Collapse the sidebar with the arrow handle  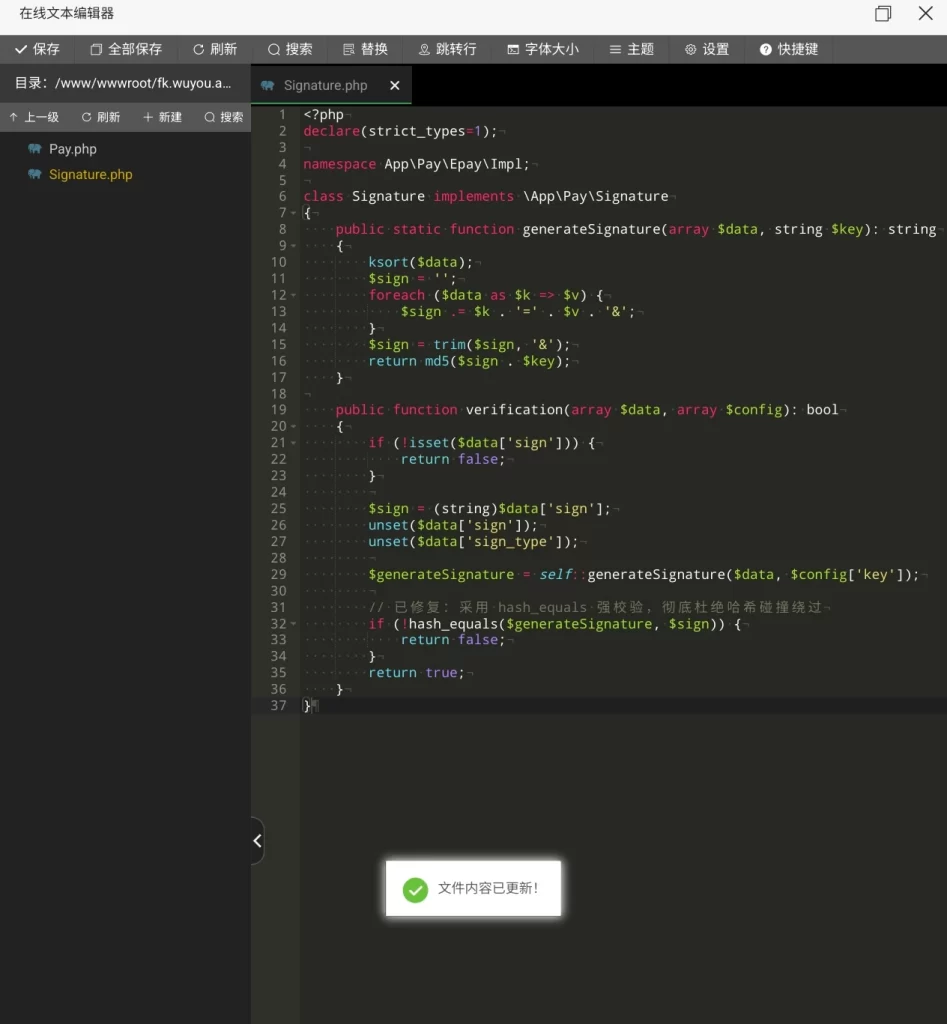257,841
